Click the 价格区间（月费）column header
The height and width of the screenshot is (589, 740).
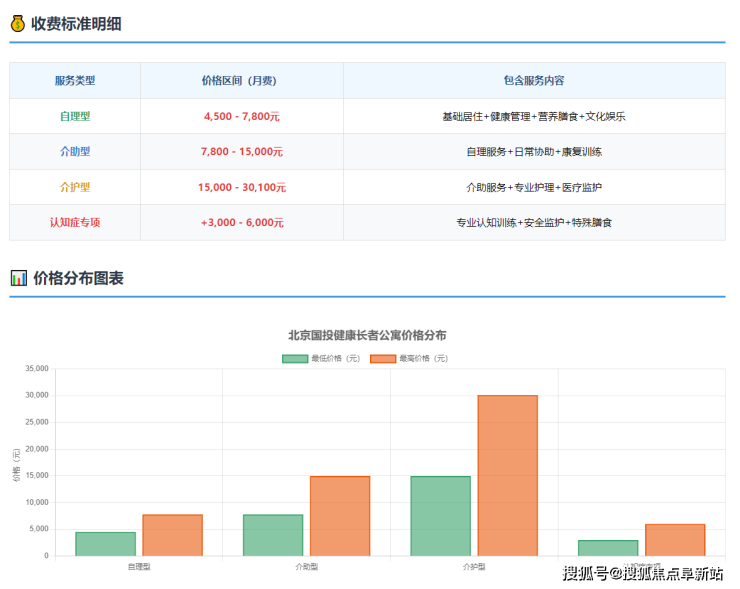click(241, 80)
